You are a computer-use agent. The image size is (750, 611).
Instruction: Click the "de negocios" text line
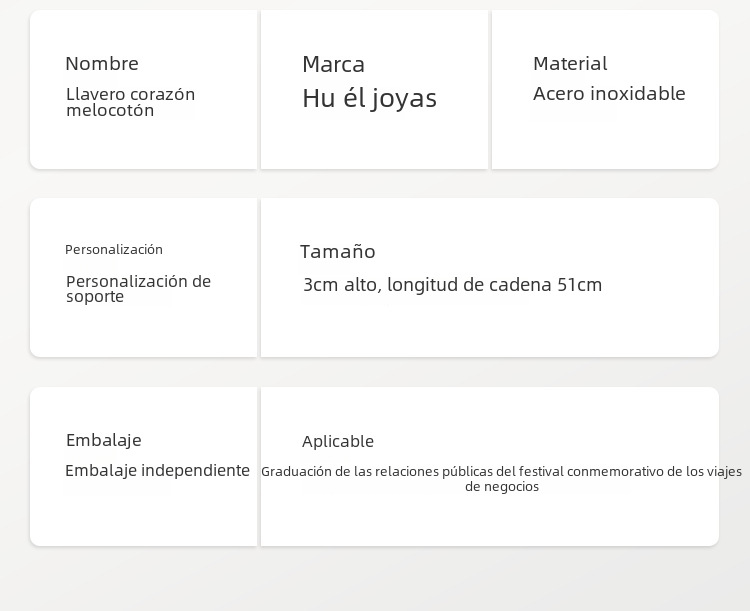[x=502, y=487]
